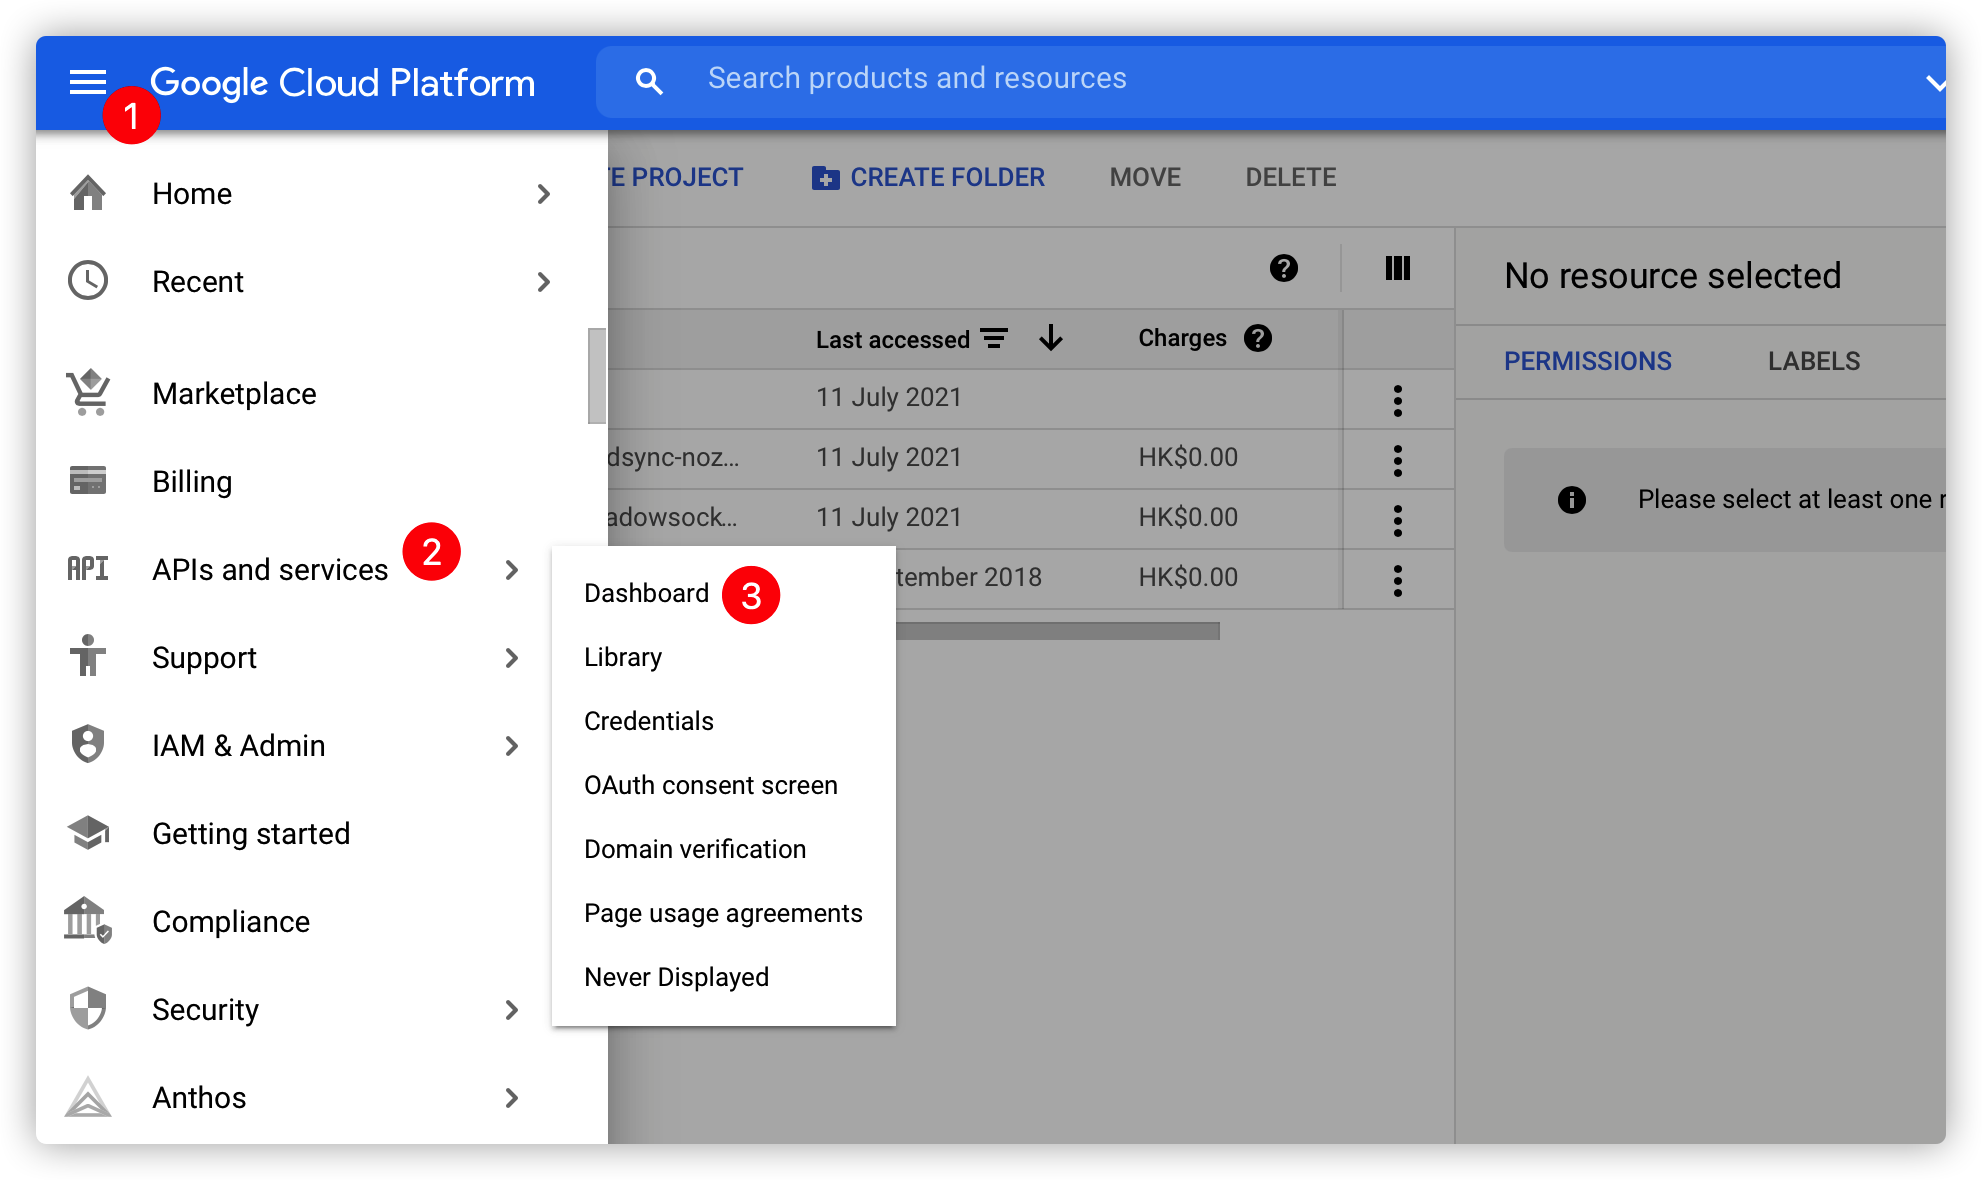Image resolution: width=1982 pixels, height=1180 pixels.
Task: Click the Getting started graduation cap icon
Action: pos(88,833)
